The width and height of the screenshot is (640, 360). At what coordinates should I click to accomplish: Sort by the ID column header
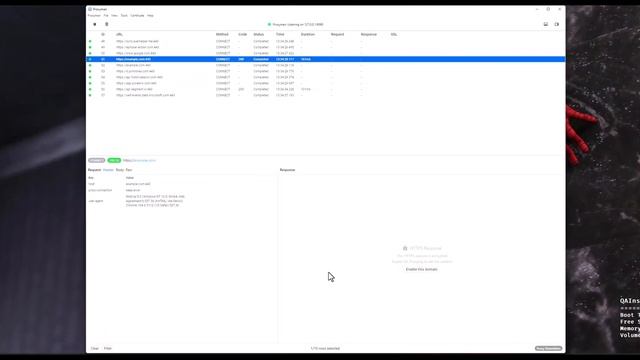pos(103,35)
